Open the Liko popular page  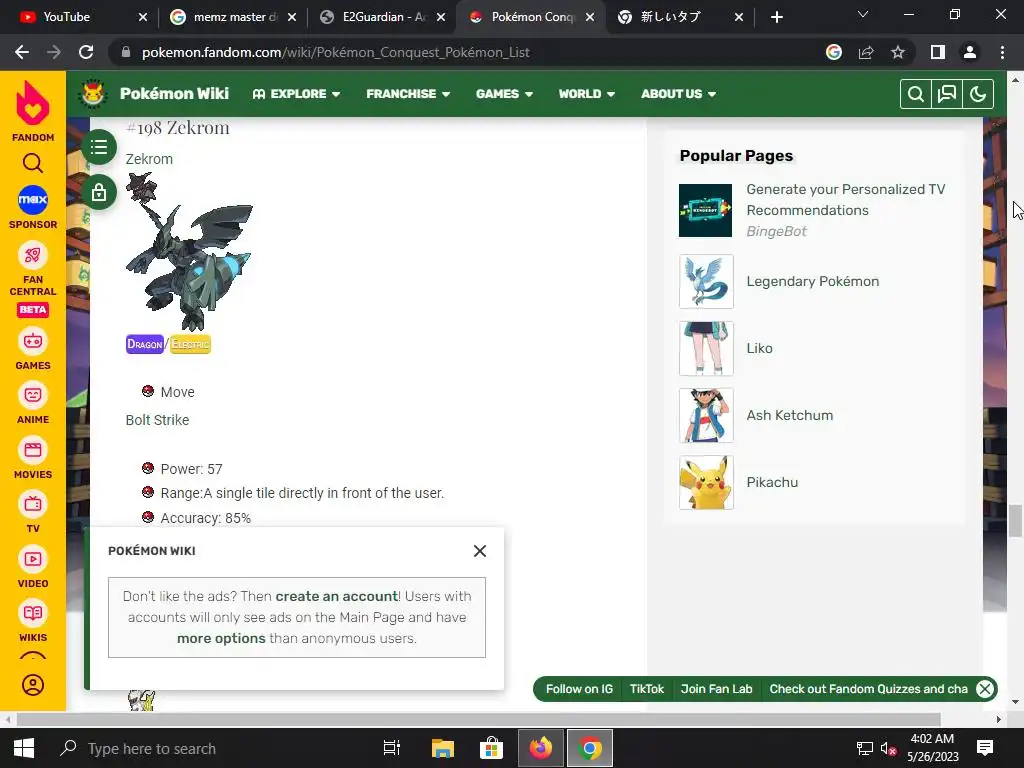(x=759, y=348)
